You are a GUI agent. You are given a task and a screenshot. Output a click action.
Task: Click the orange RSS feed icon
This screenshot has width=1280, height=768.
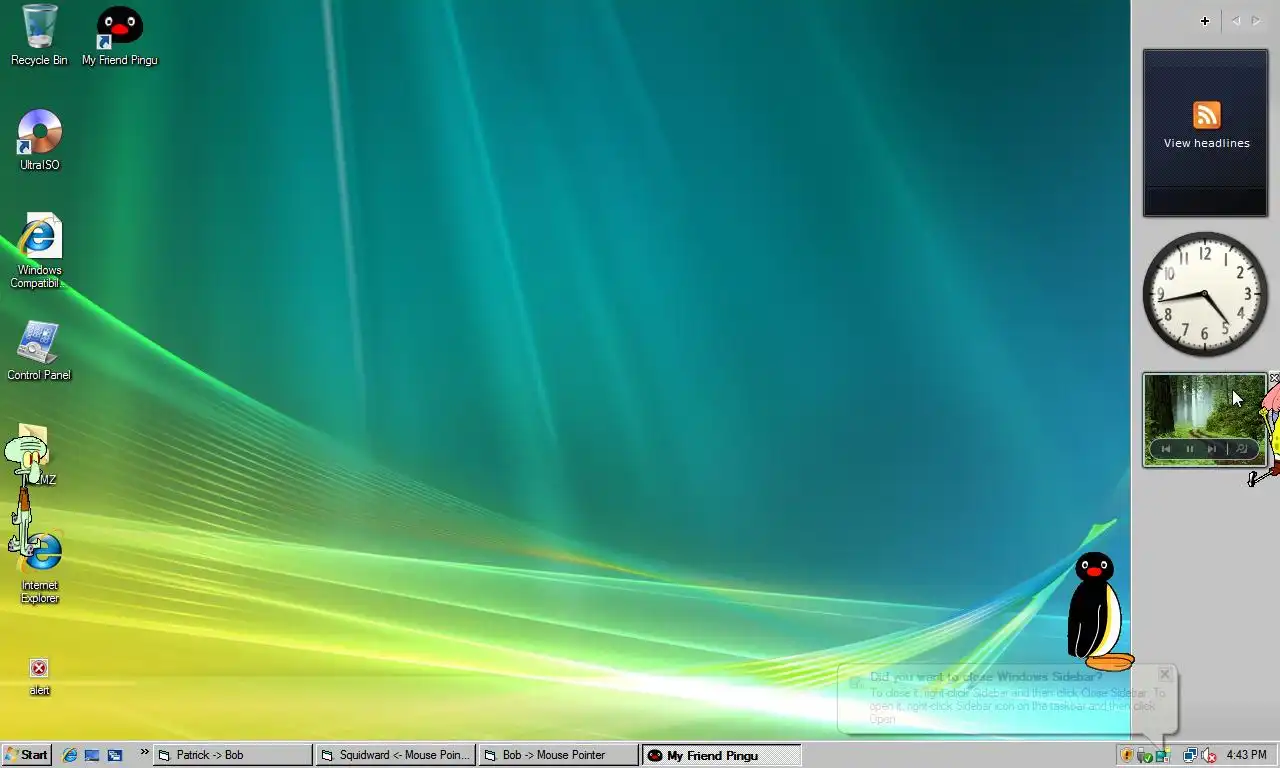pyautogui.click(x=1206, y=115)
